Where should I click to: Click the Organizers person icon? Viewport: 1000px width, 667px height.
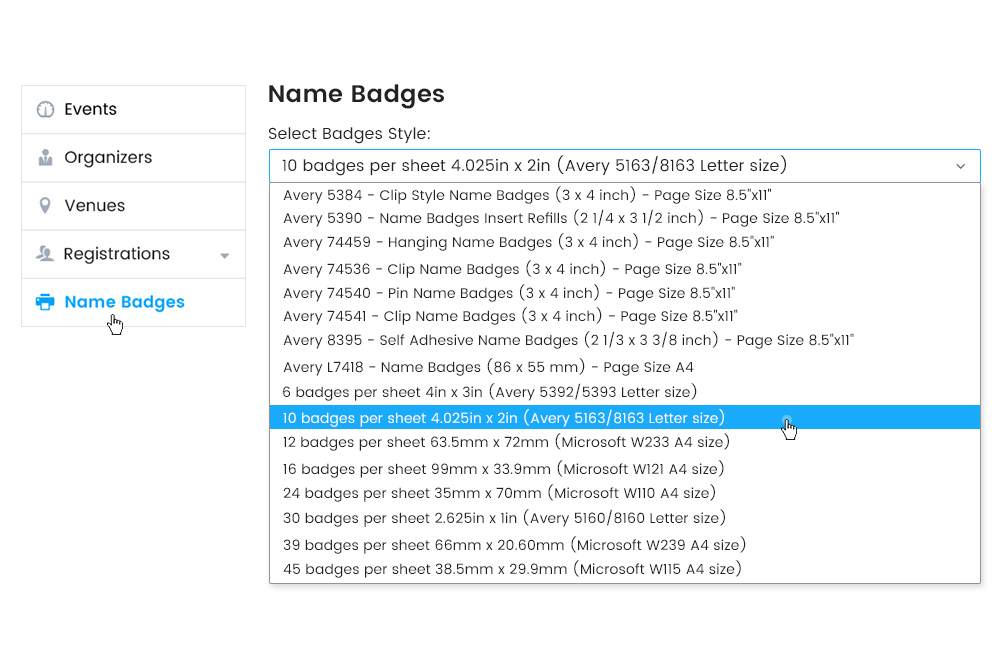pos(45,157)
